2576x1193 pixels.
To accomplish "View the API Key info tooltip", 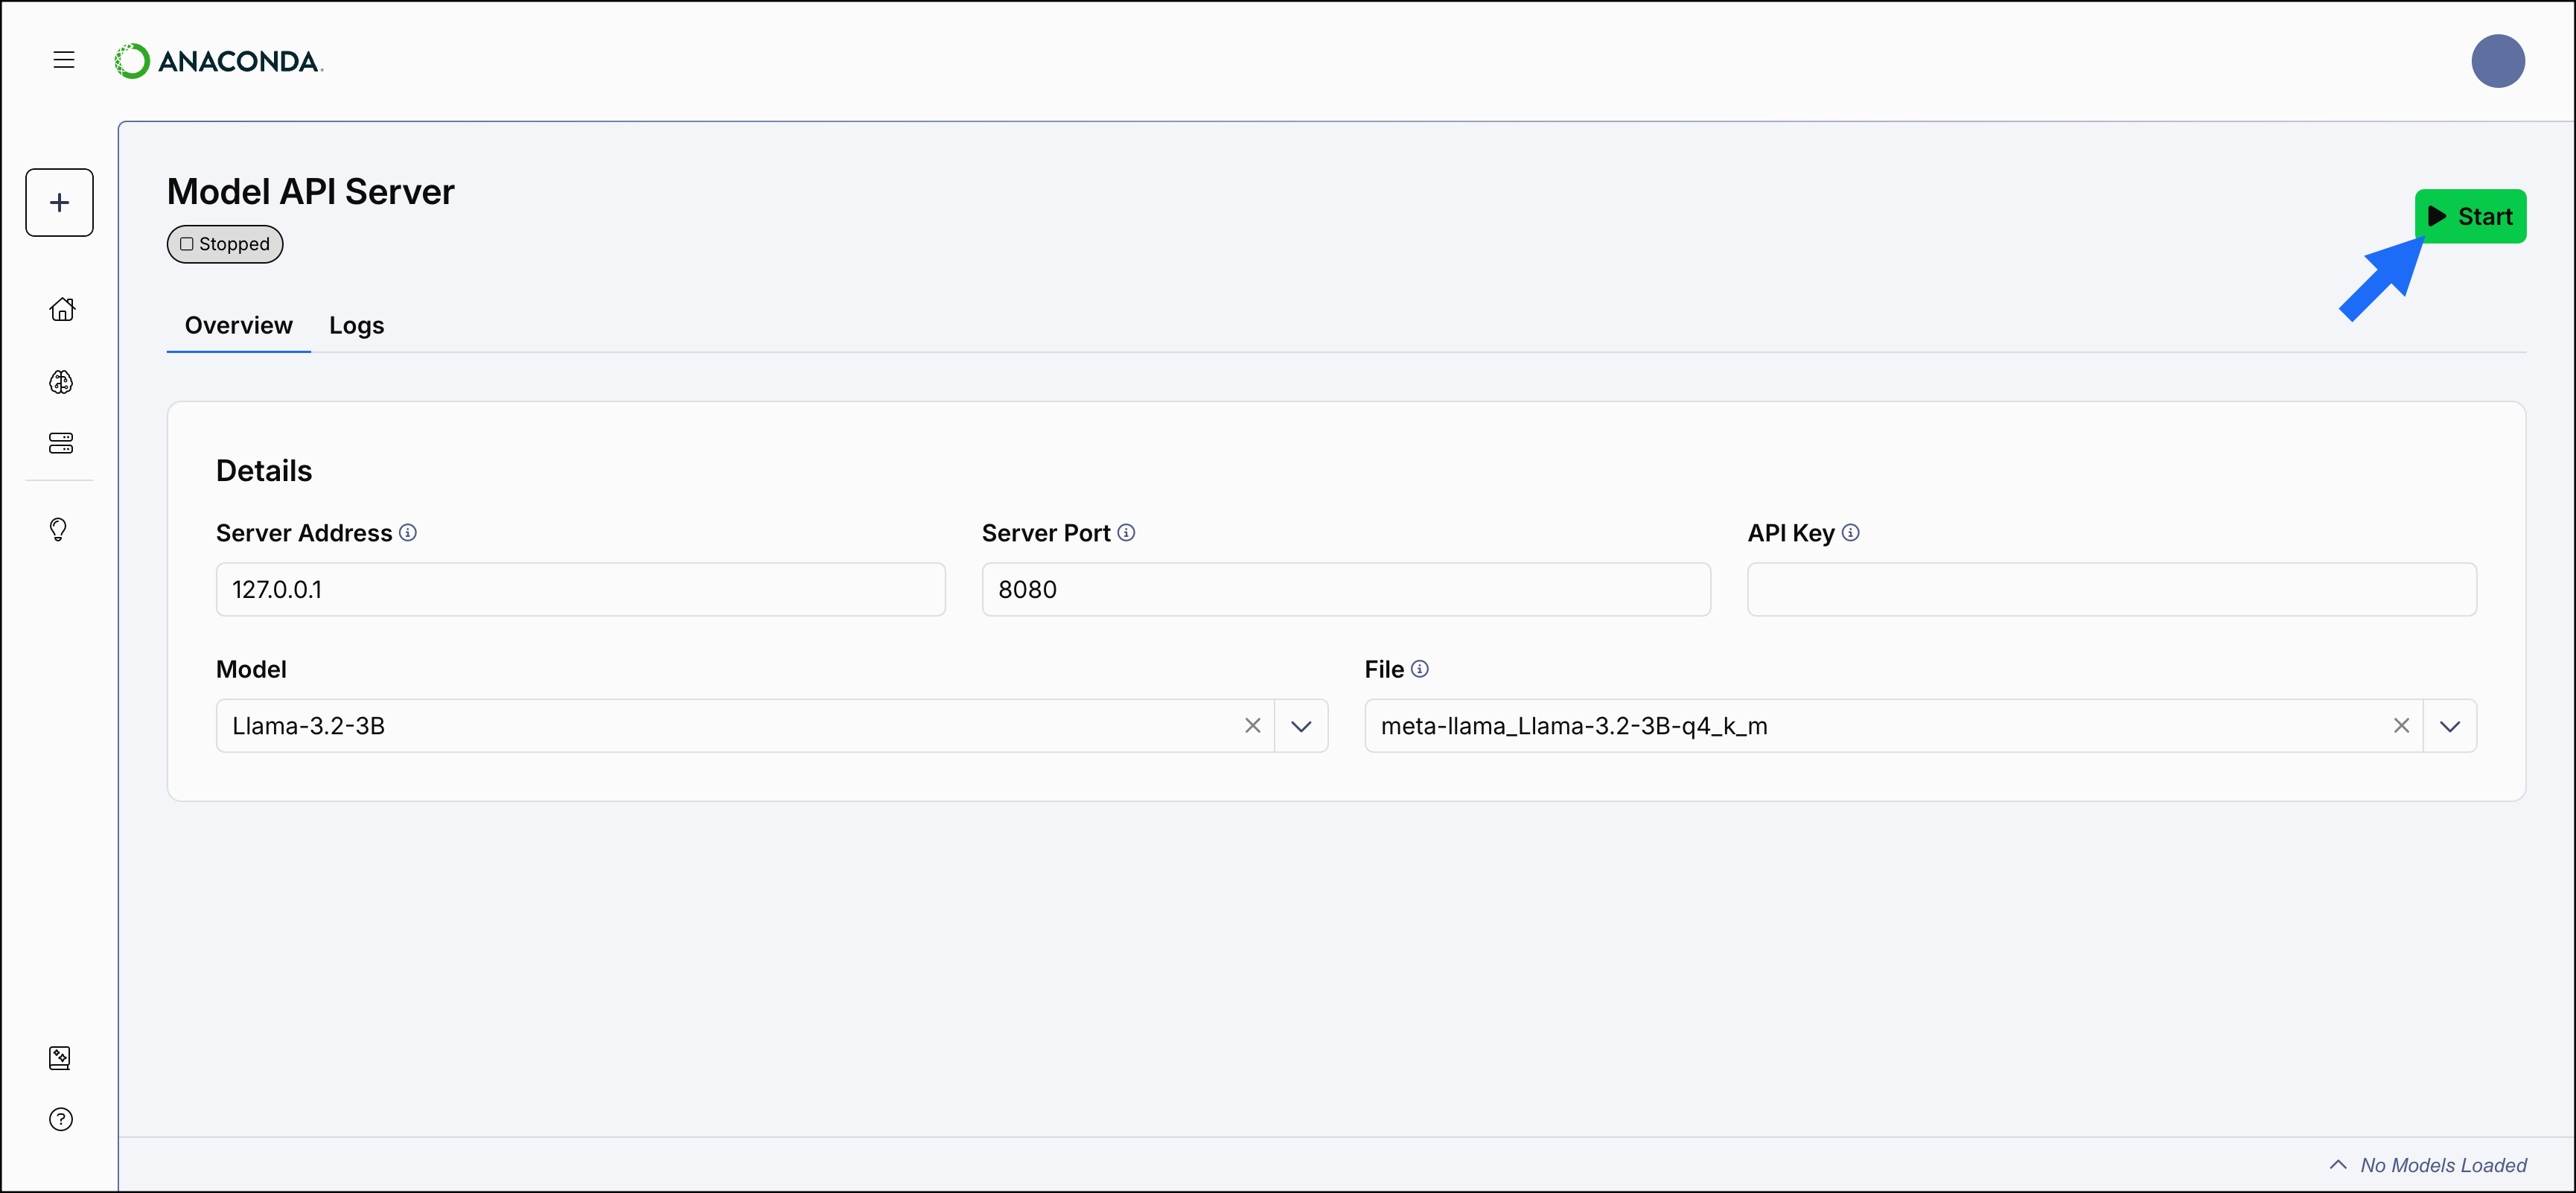I will tap(1851, 532).
